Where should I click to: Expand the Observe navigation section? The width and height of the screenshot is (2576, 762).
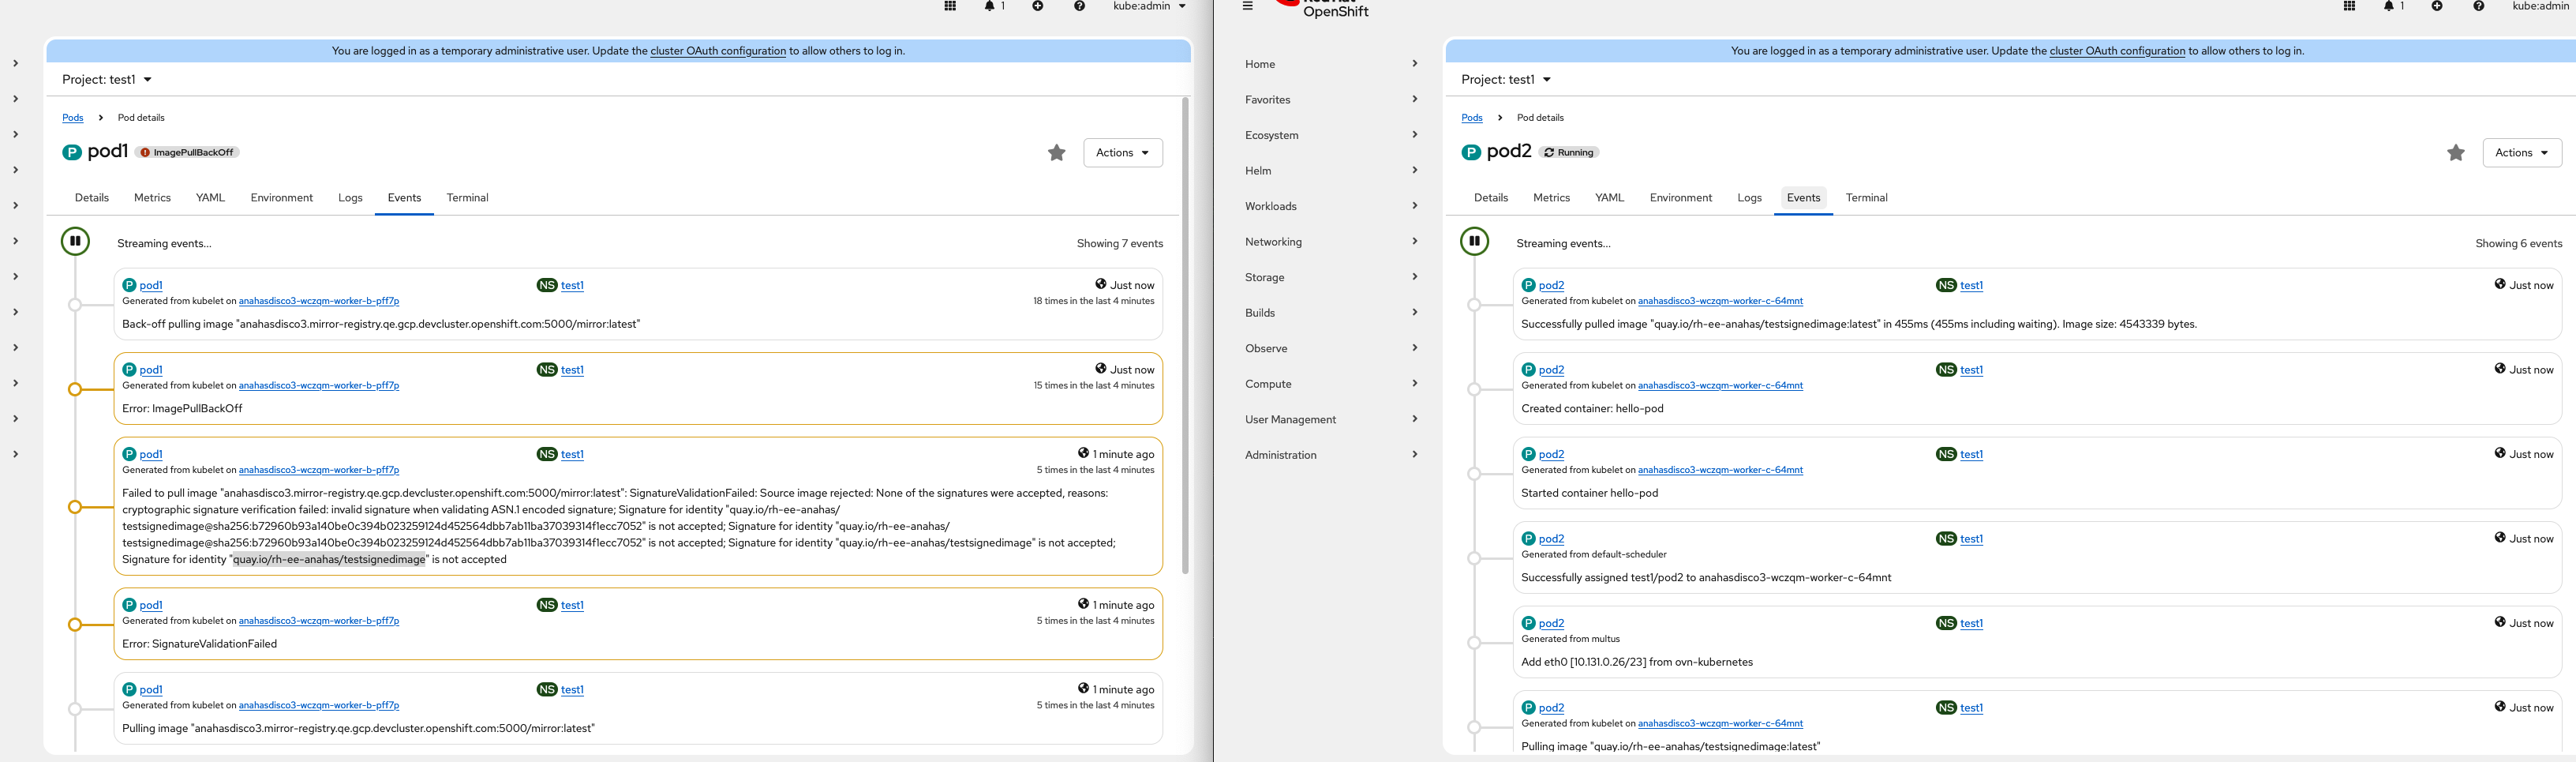(x=1331, y=348)
